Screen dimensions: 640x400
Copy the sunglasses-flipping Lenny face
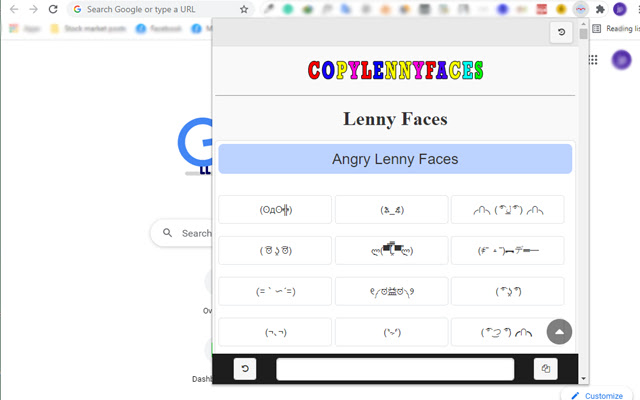click(392, 250)
